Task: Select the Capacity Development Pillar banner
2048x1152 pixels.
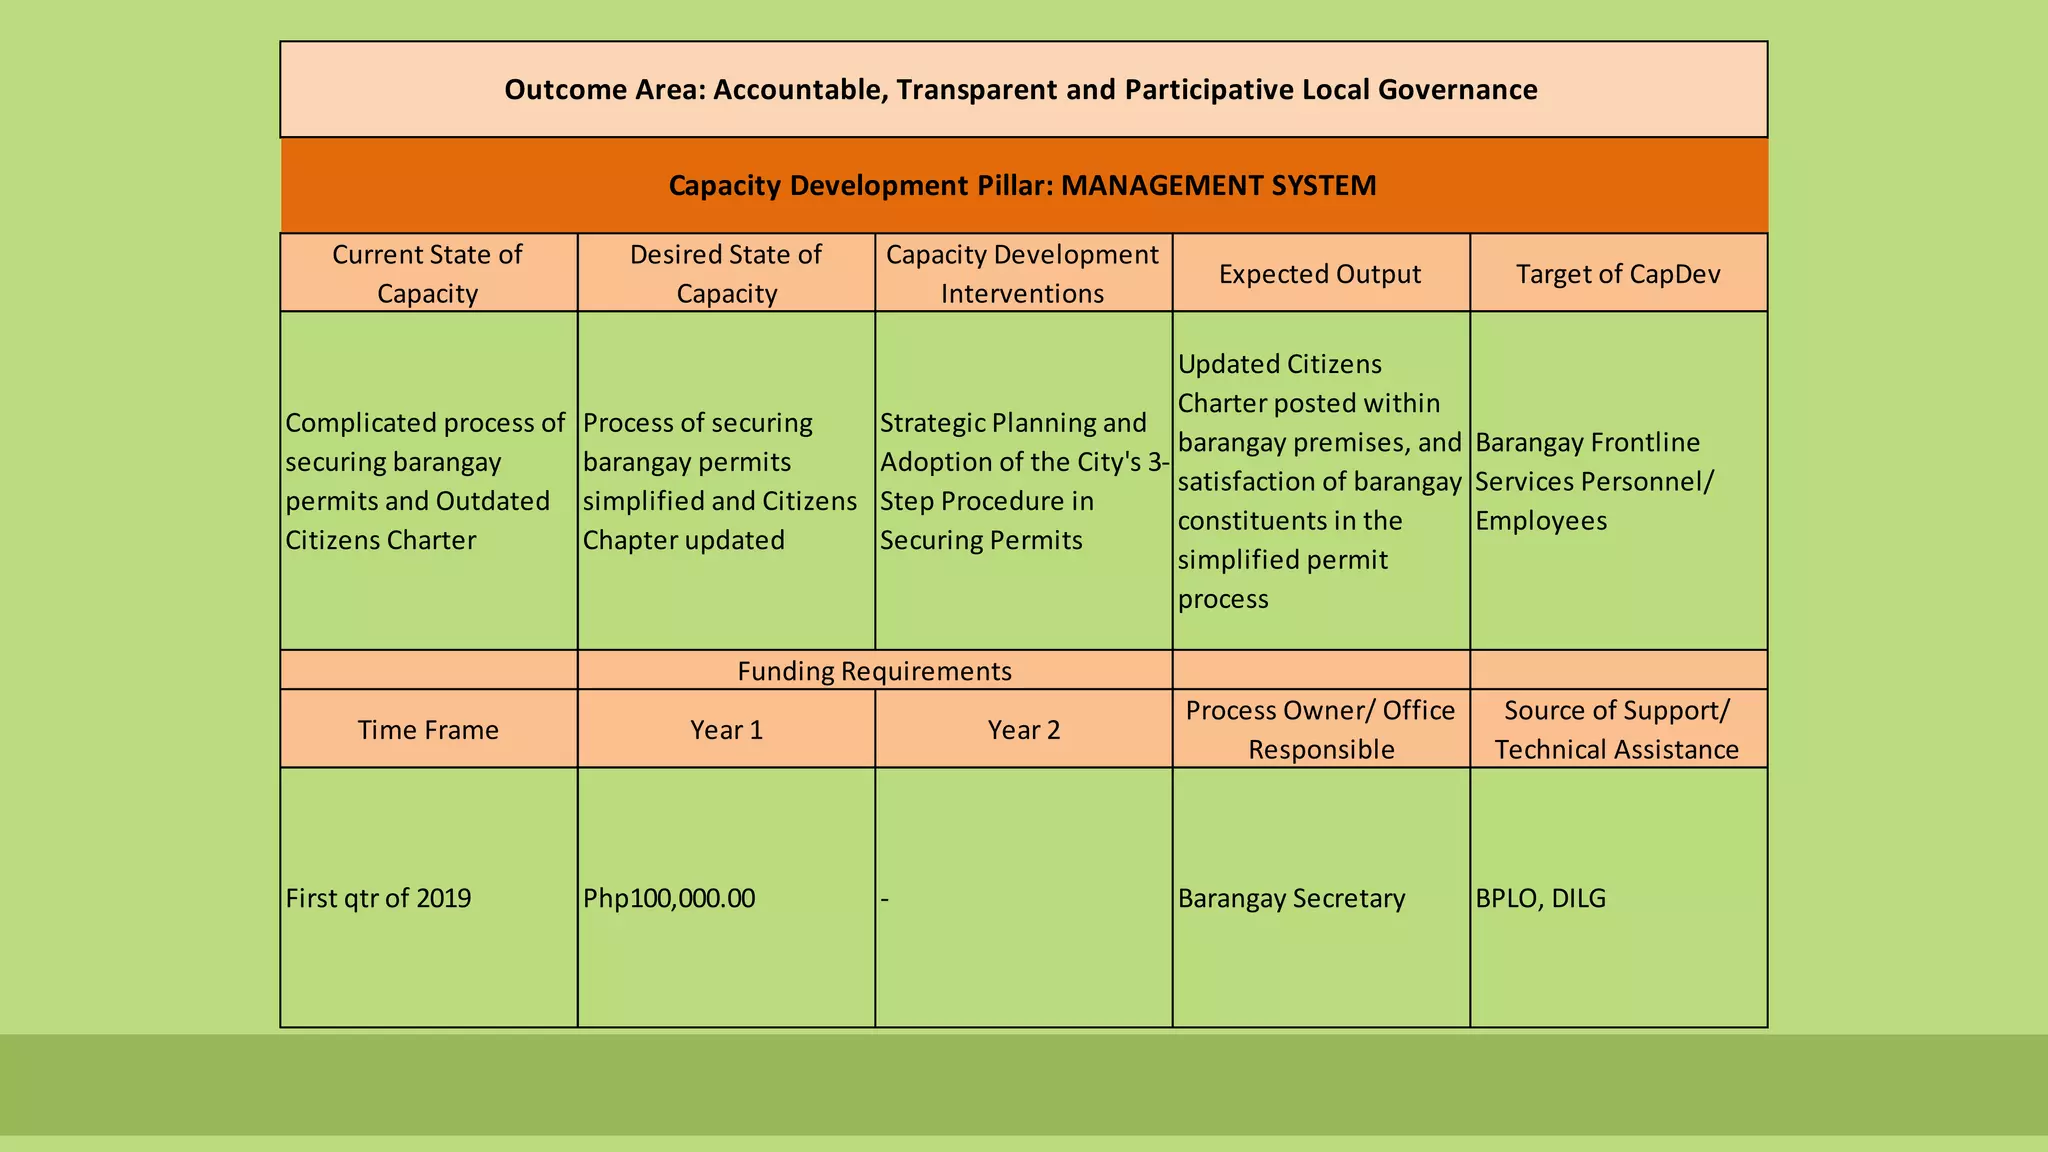Action: [x=1022, y=186]
